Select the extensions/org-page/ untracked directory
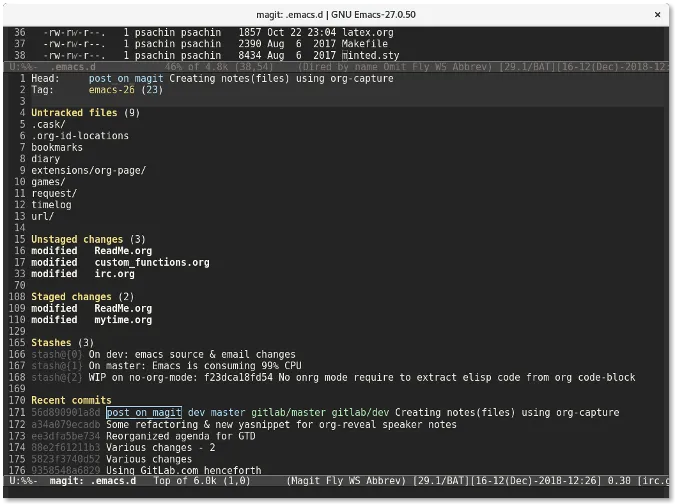 click(89, 170)
